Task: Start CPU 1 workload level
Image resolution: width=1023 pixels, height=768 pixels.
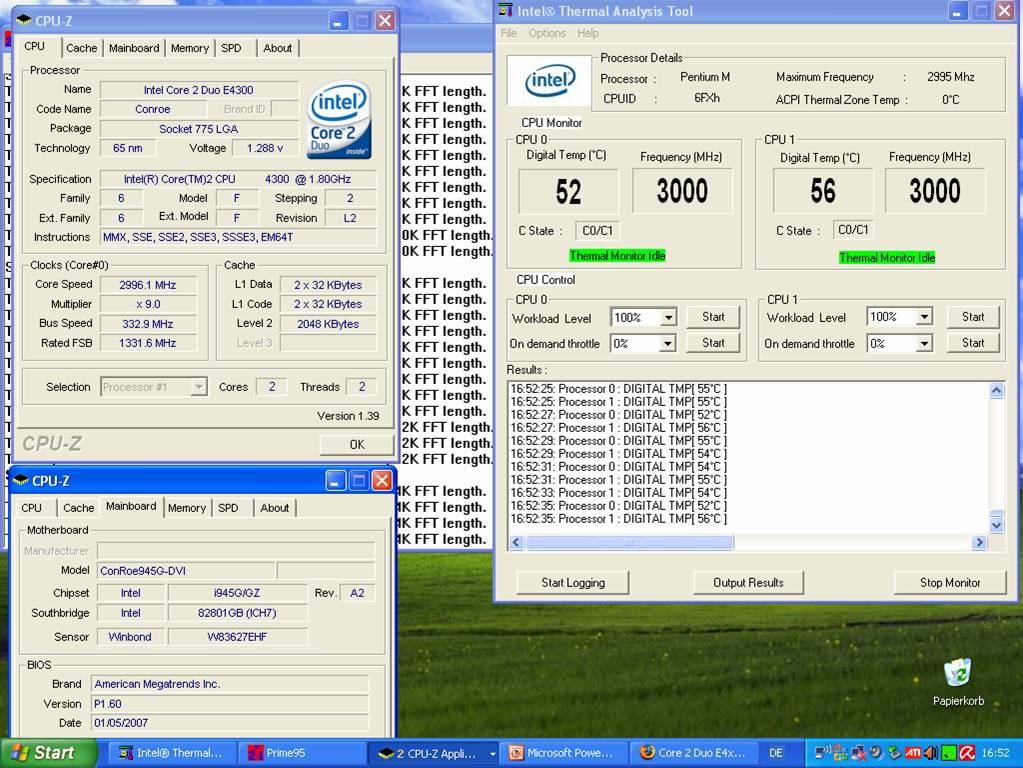Action: [973, 317]
